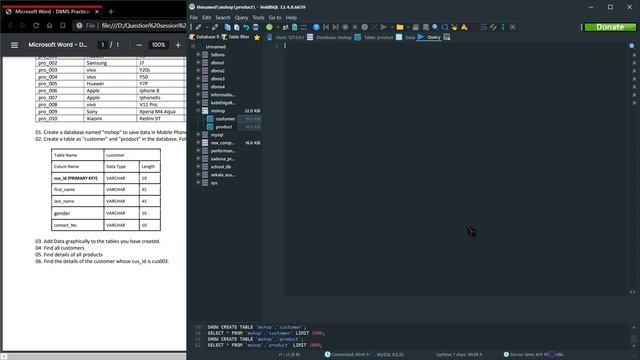Screen dimensions: 640x360
Task: Click the last-row navigation icon
Action: 335,27
